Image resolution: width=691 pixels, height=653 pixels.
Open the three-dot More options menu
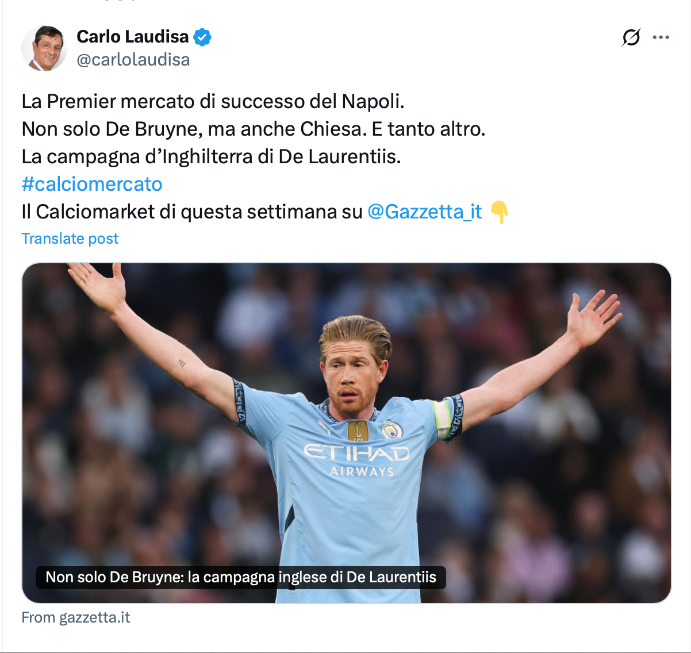[661, 37]
